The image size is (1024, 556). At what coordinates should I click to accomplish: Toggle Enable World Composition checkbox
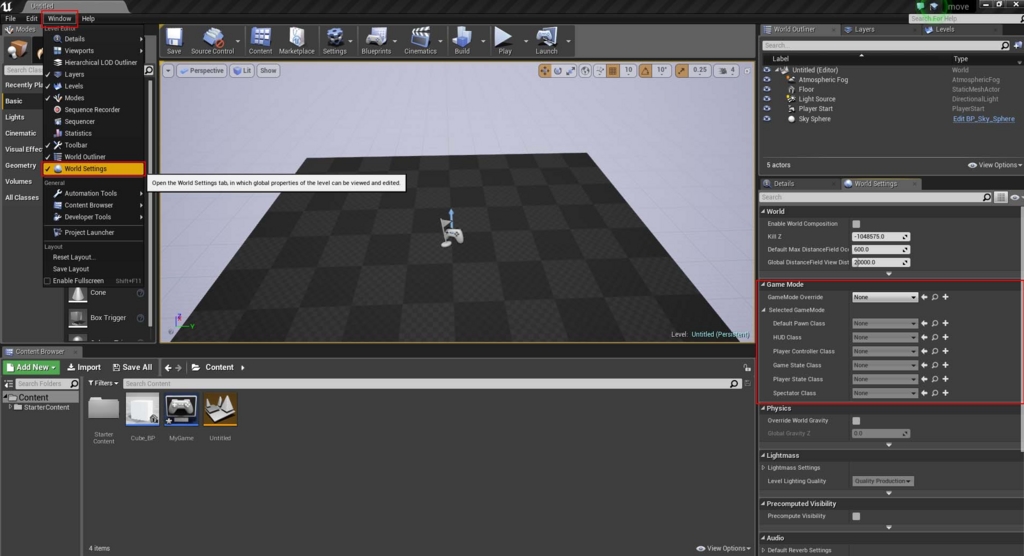[x=856, y=224]
